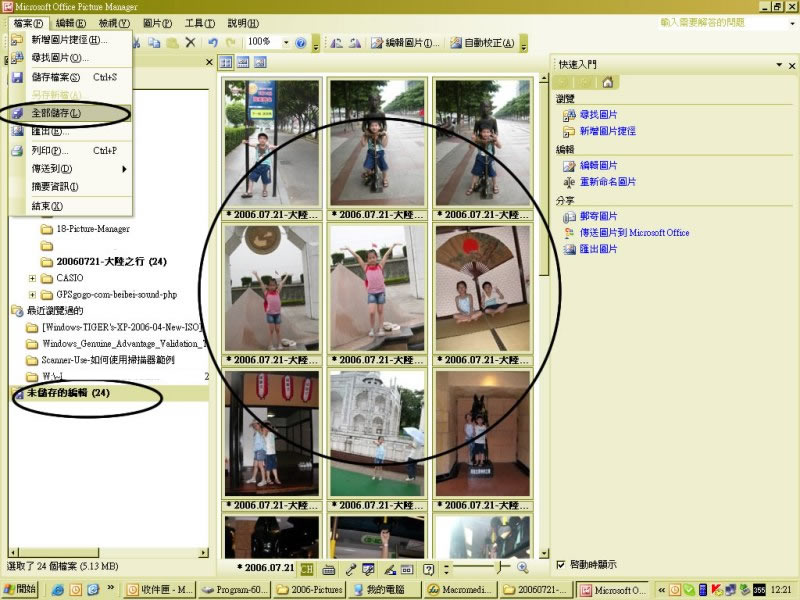Click the Redo arrow icon
The image size is (800, 600).
[231, 43]
